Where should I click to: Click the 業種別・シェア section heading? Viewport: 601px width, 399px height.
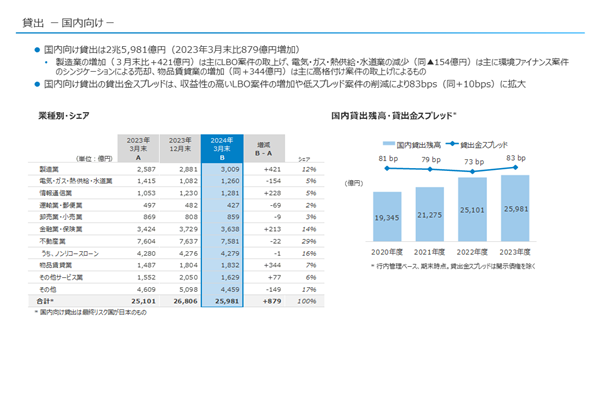64,115
